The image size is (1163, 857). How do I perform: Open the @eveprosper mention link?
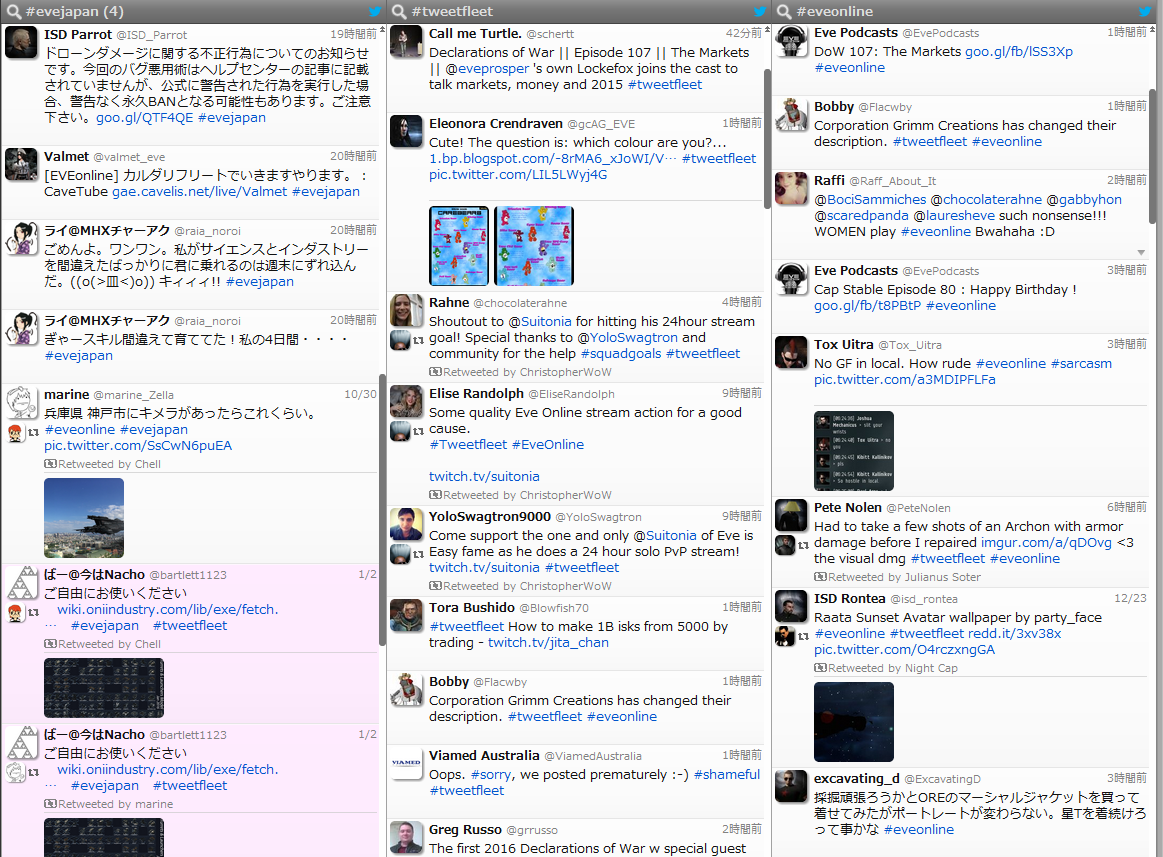click(x=487, y=68)
